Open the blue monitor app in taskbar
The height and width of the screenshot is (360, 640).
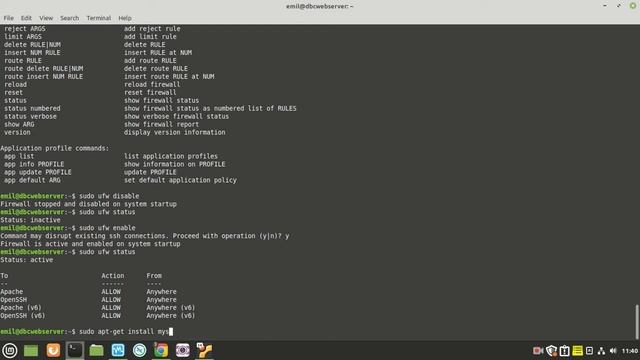point(118,350)
